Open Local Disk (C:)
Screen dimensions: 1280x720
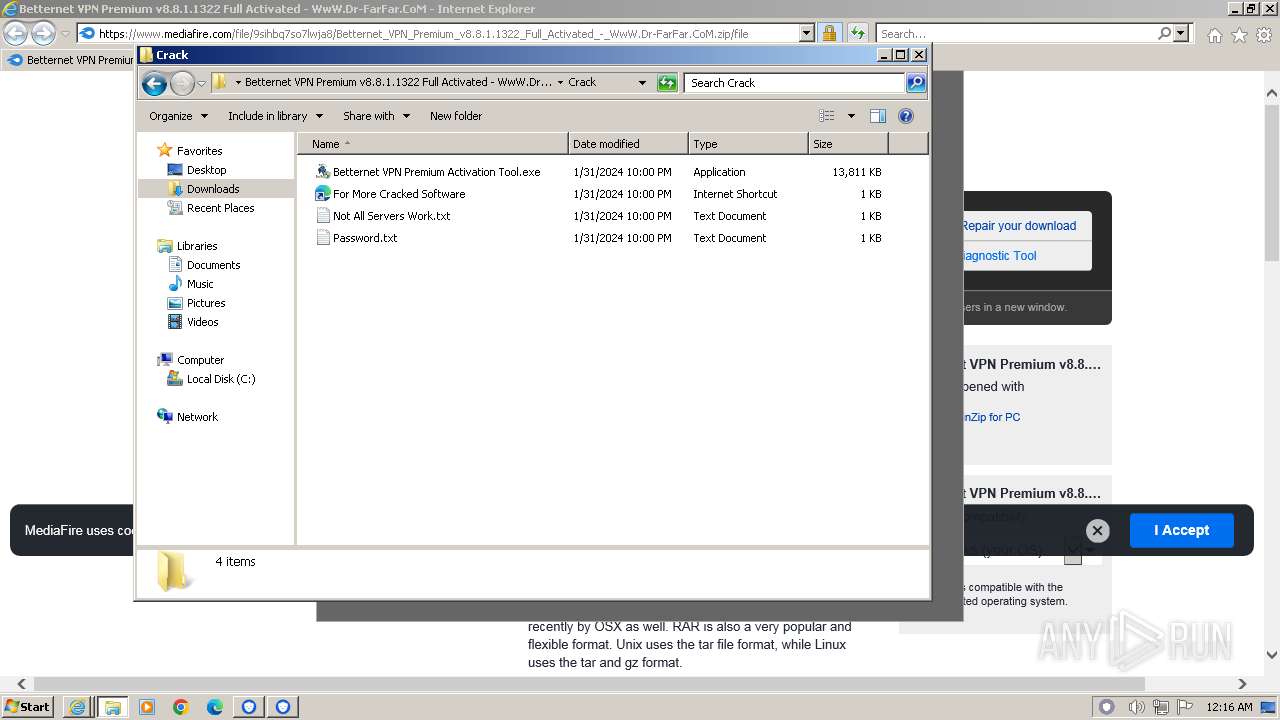point(221,379)
